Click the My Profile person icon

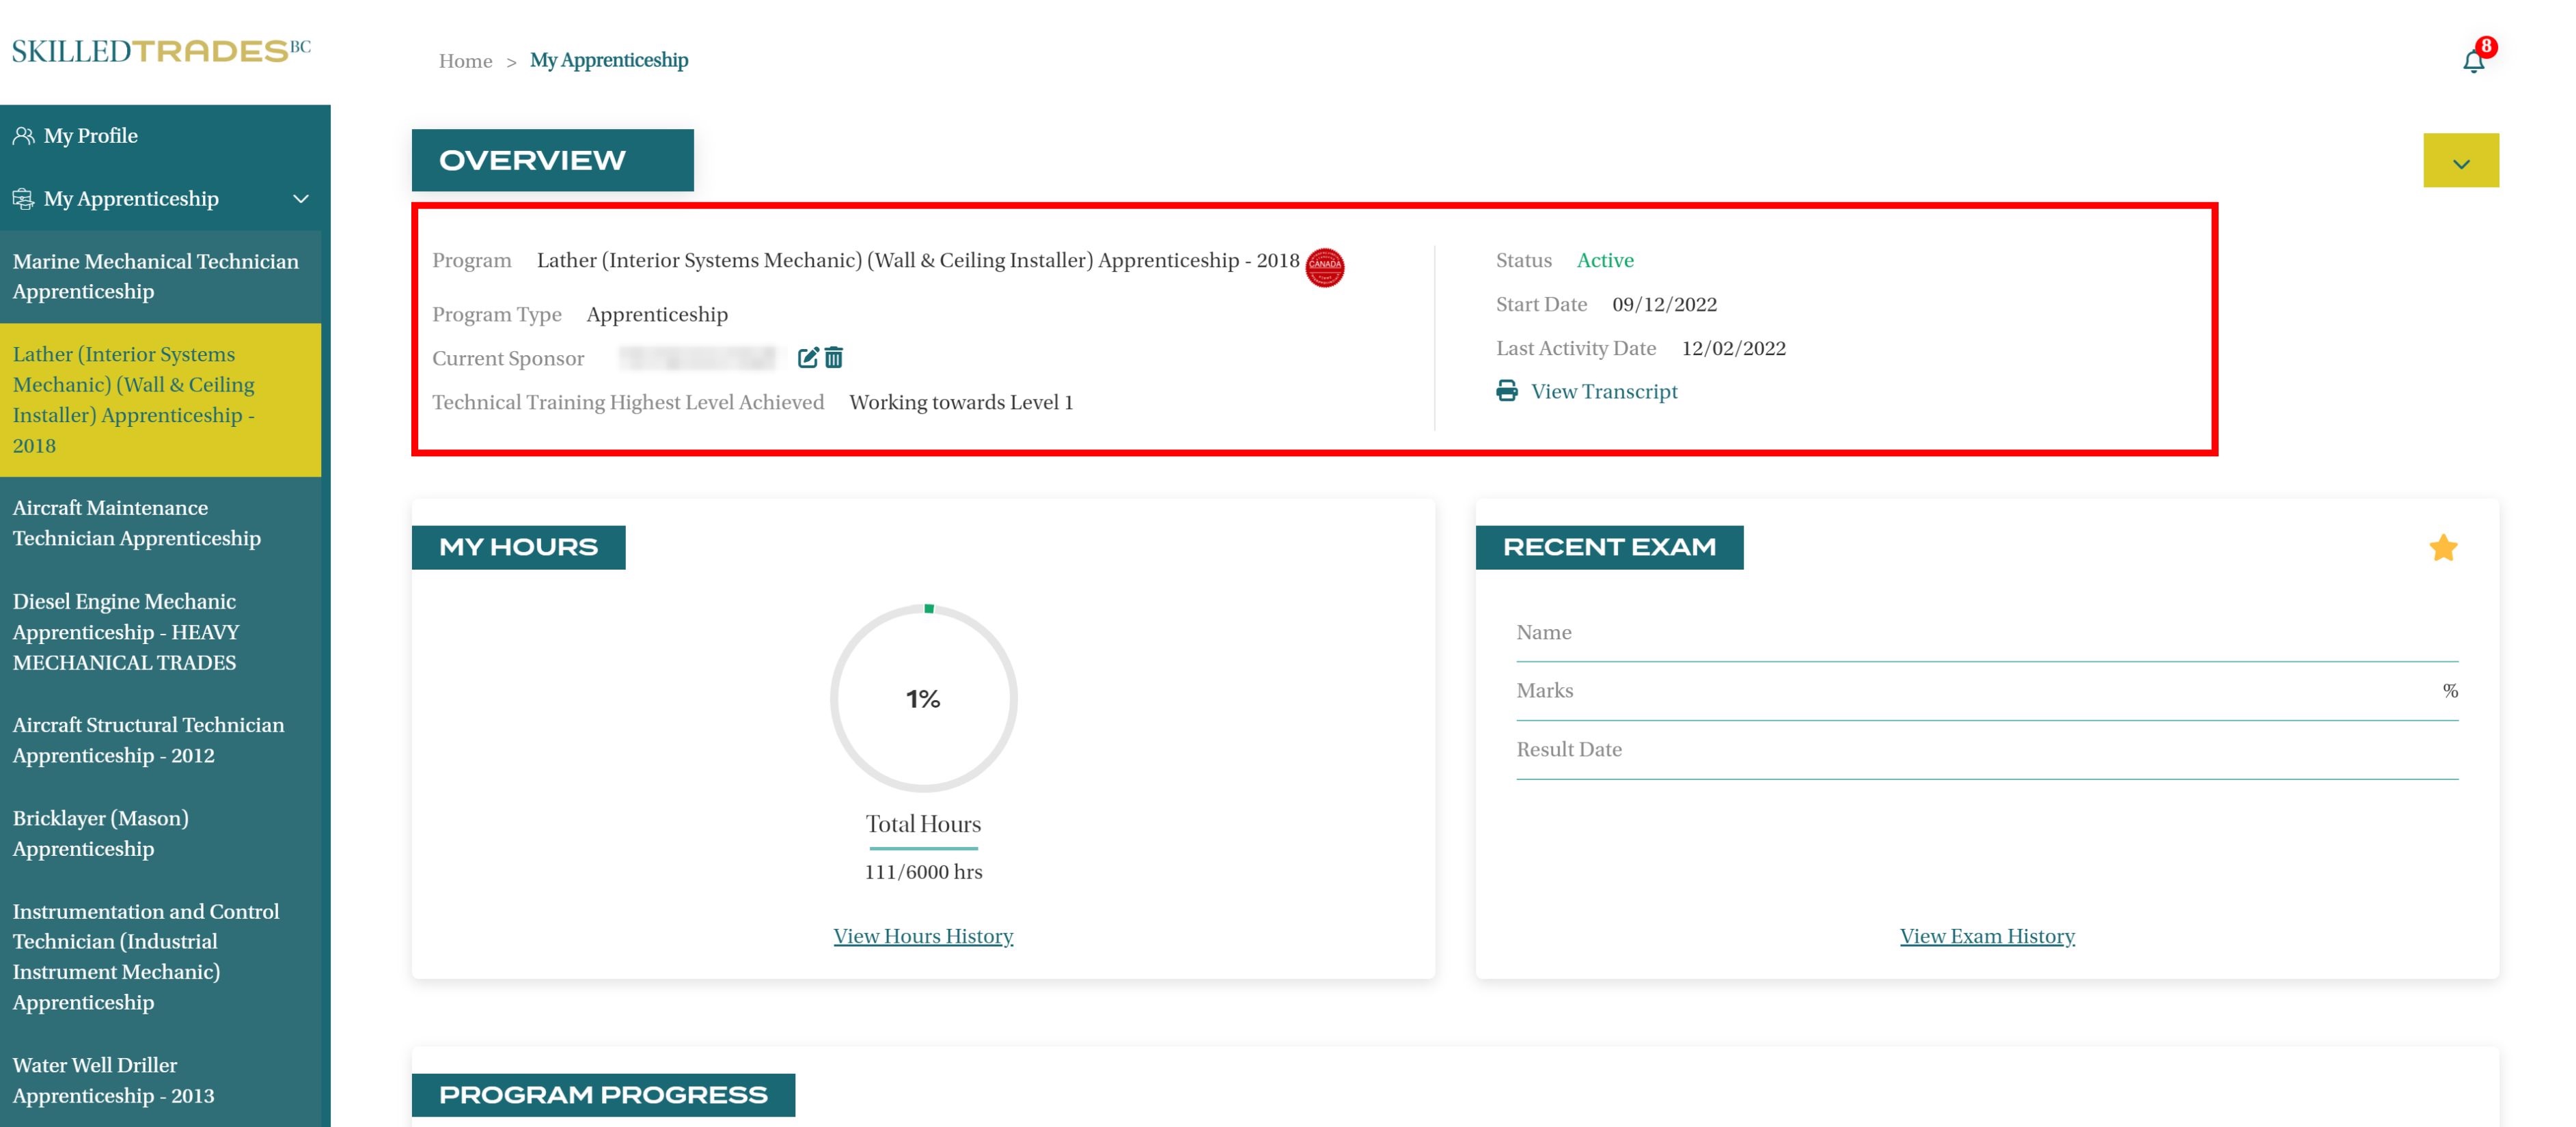pos(23,136)
